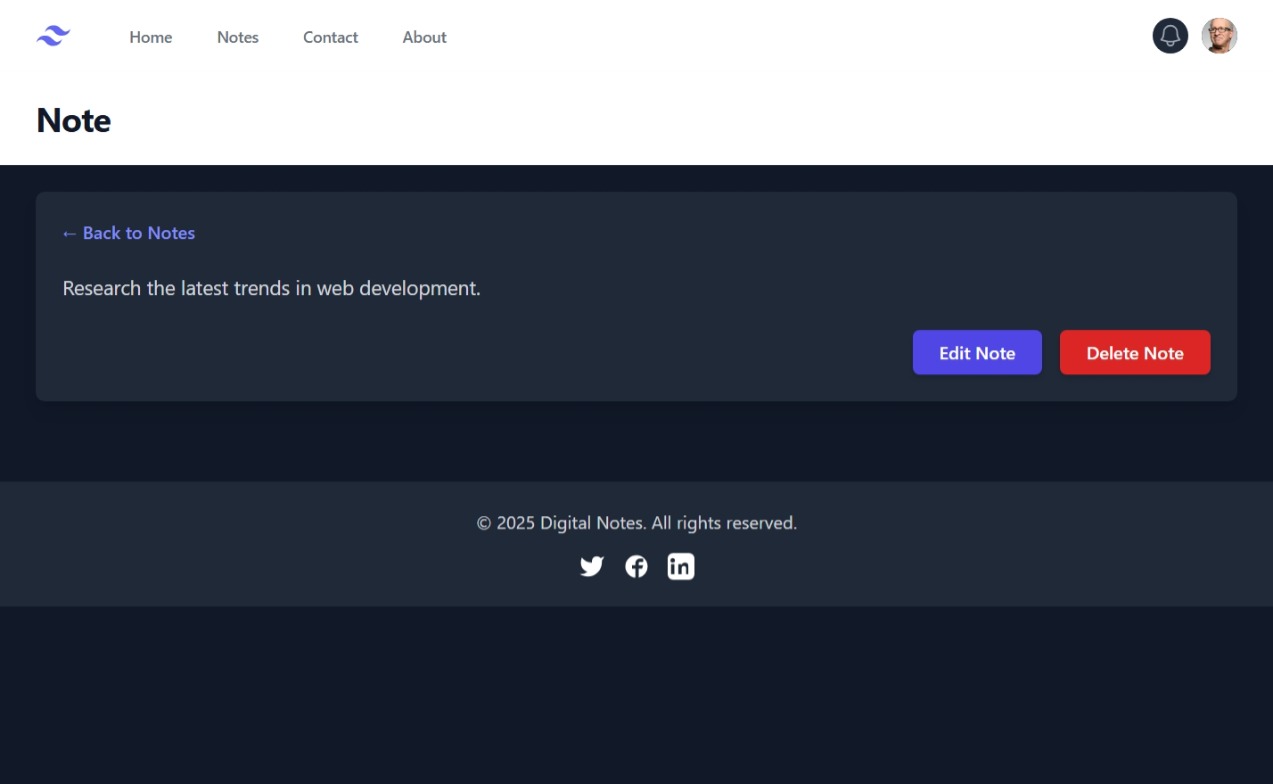Go to the Home nav item
This screenshot has height=784, width=1273.
[151, 37]
